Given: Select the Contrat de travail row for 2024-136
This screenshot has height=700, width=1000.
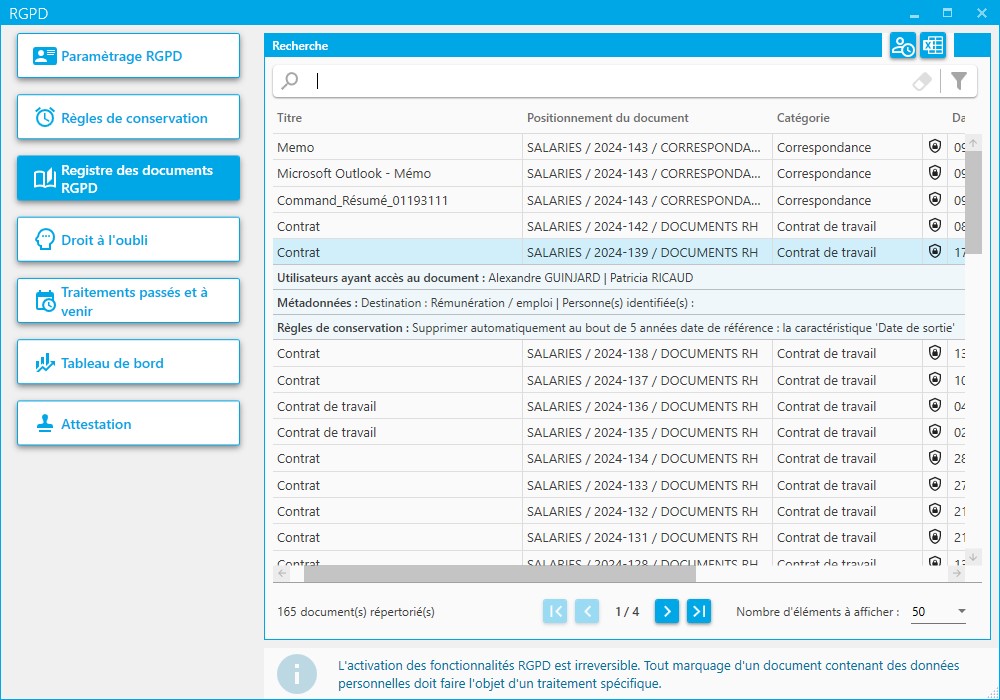Looking at the screenshot, I should 619,406.
